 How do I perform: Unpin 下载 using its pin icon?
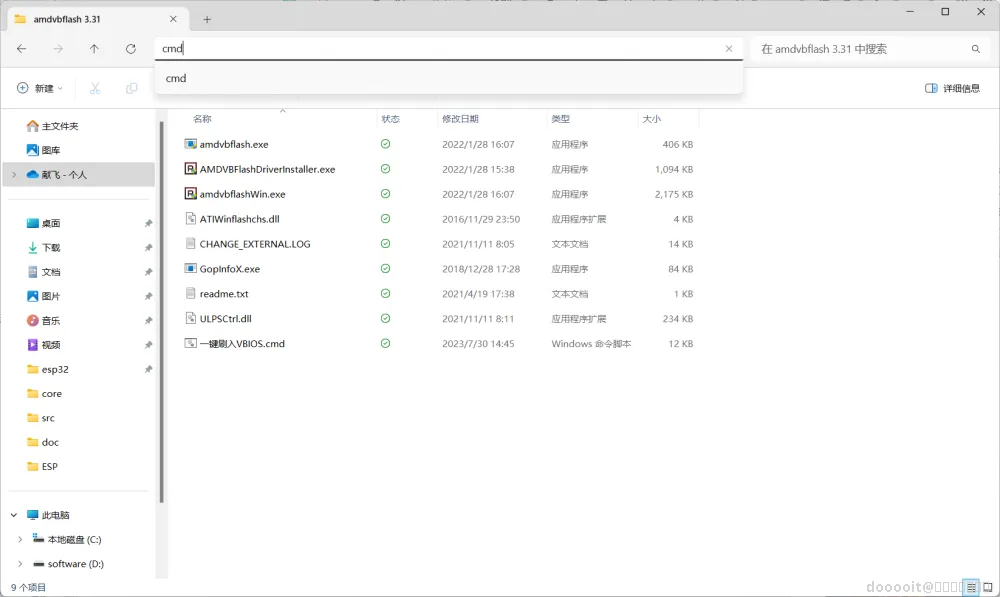point(148,247)
